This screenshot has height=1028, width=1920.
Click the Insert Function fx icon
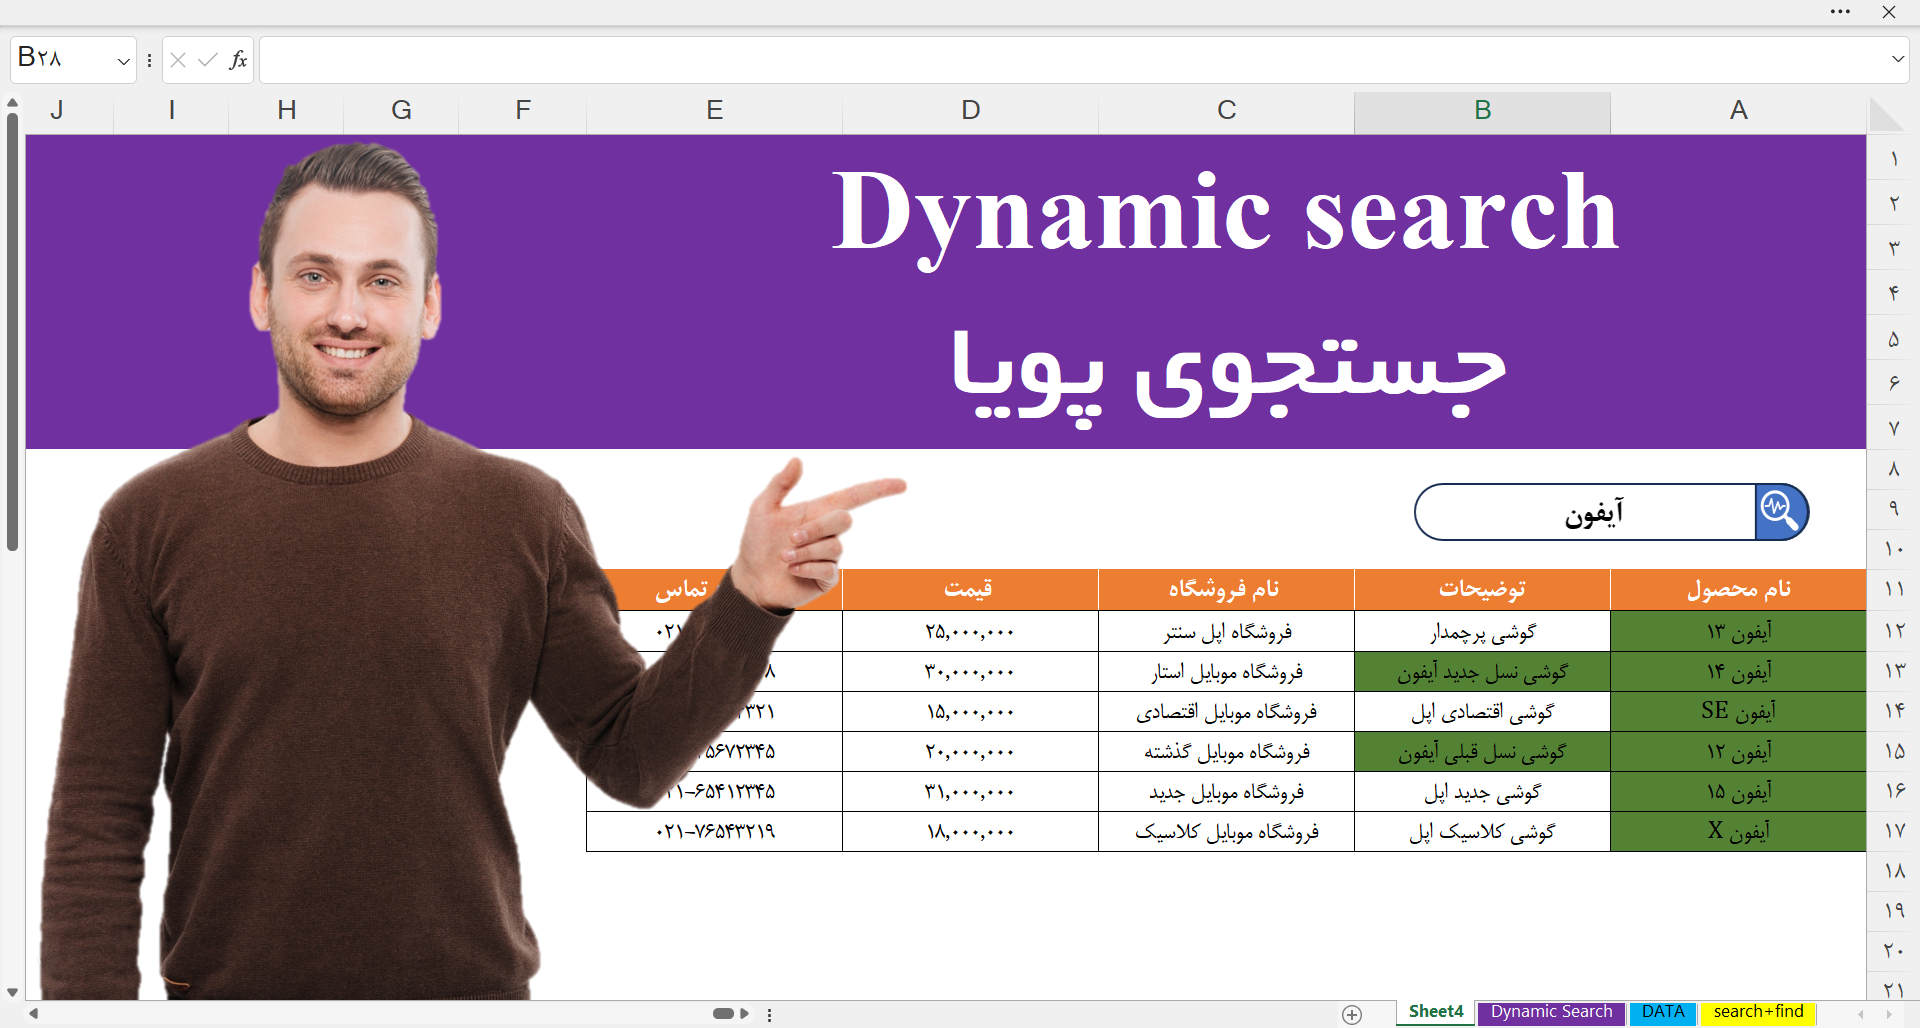(x=238, y=60)
